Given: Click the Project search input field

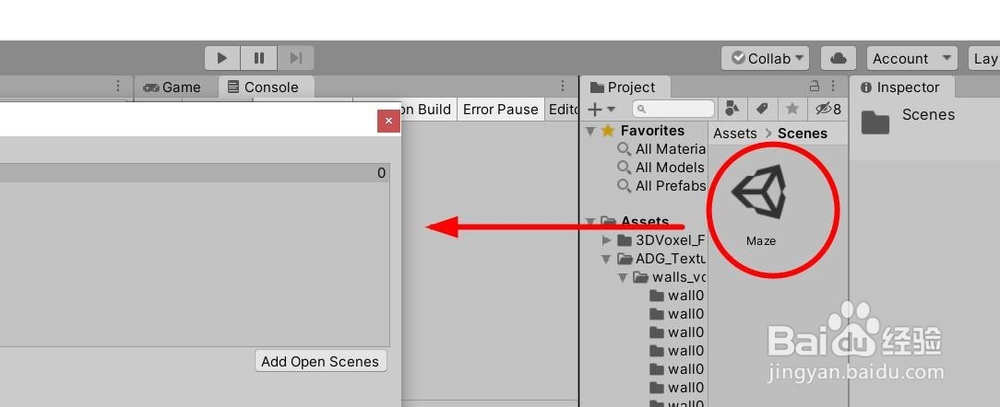Looking at the screenshot, I should coord(673,109).
